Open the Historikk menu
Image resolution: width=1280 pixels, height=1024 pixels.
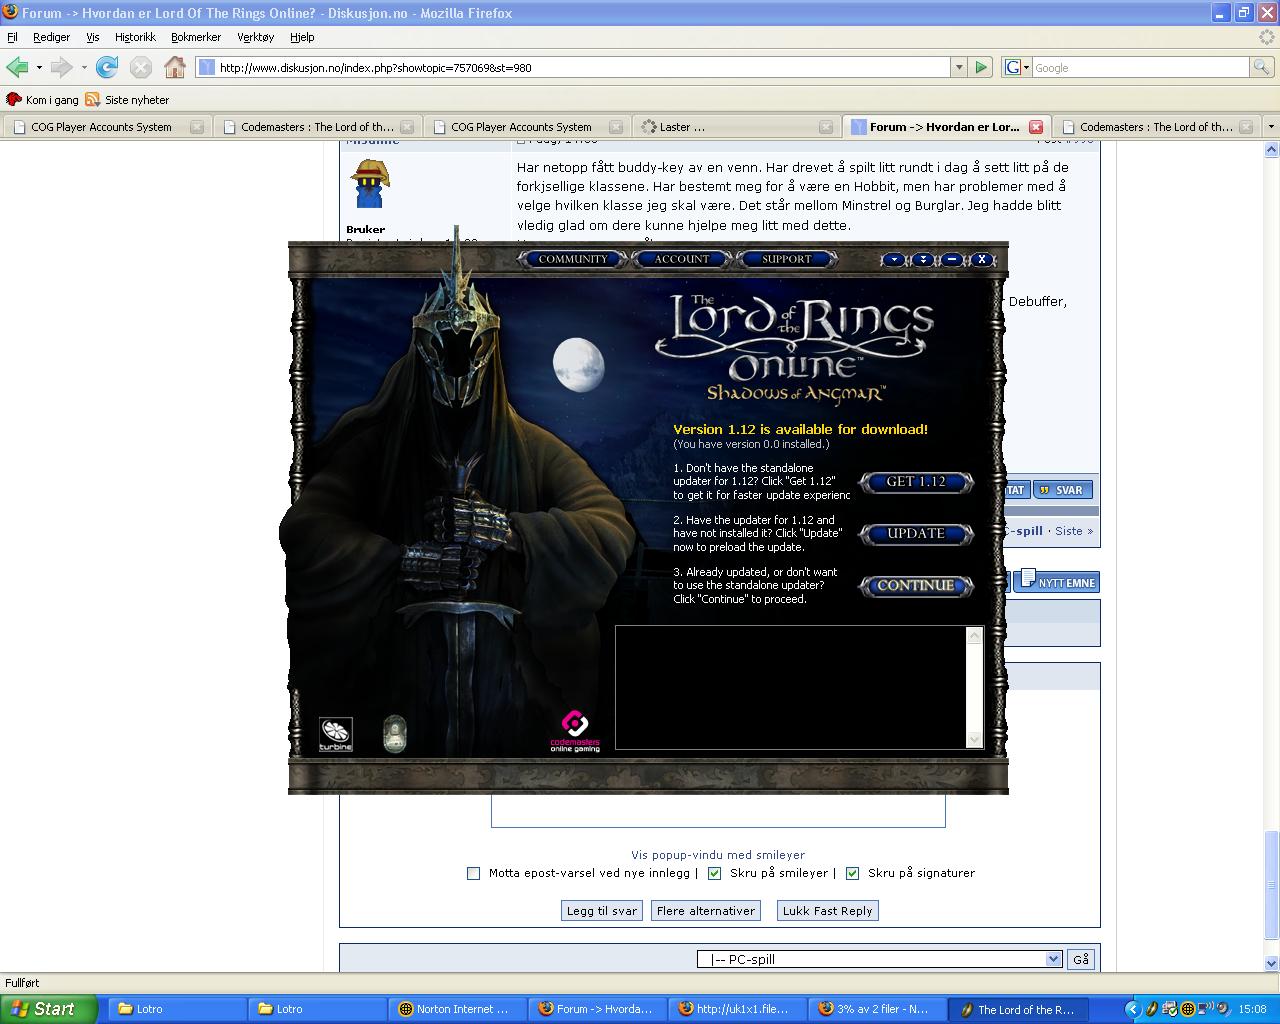(x=135, y=37)
